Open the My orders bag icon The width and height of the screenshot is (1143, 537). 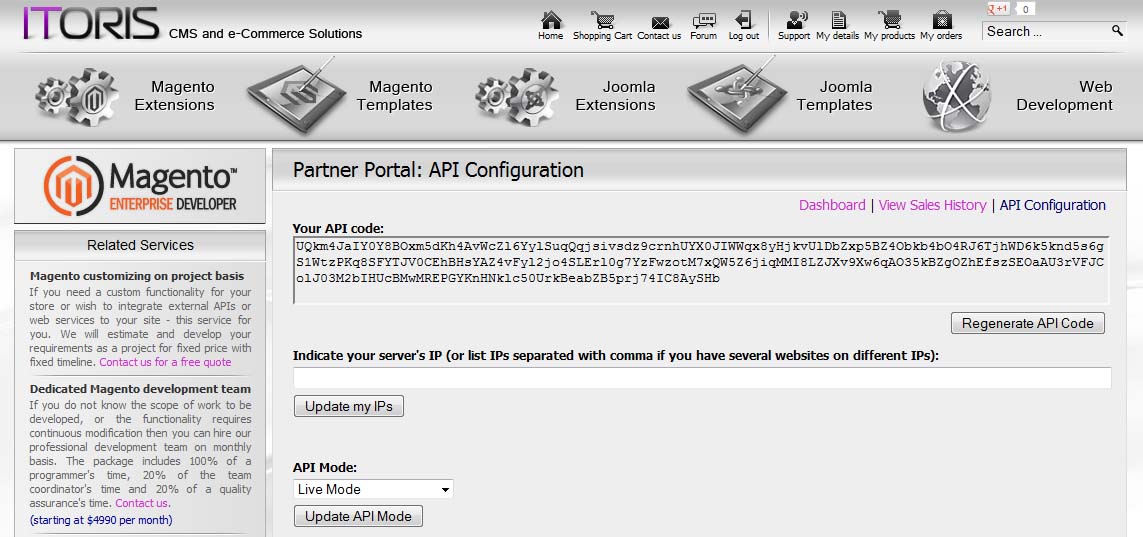tap(942, 20)
